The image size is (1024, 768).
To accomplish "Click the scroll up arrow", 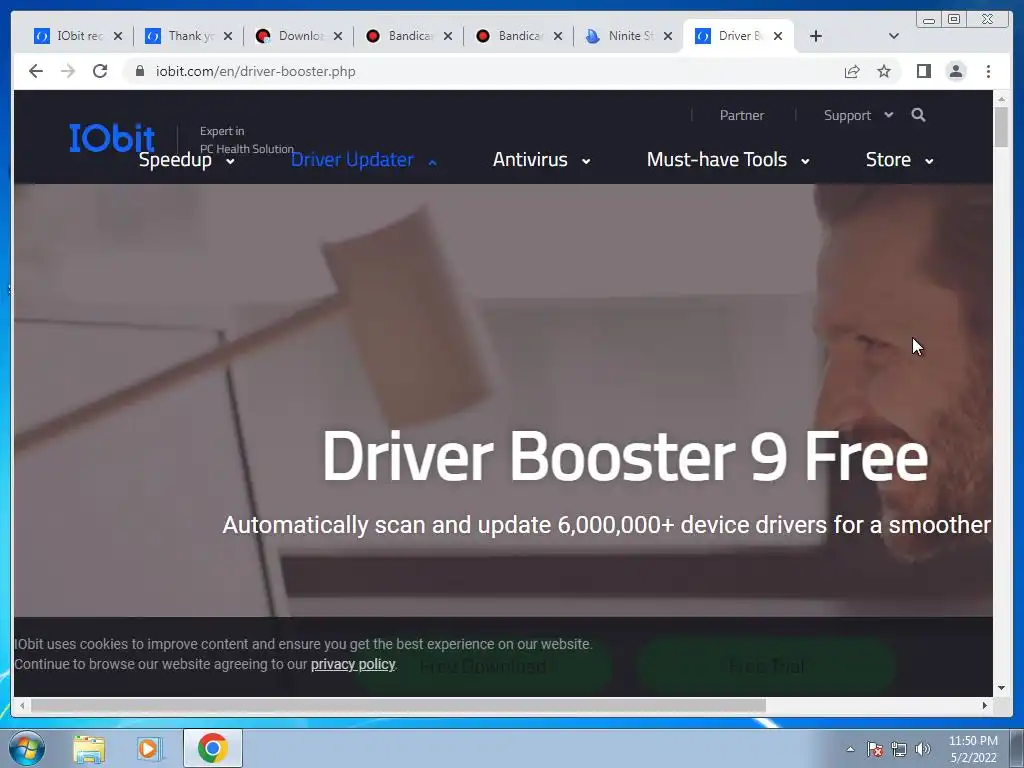I will [x=1001, y=99].
